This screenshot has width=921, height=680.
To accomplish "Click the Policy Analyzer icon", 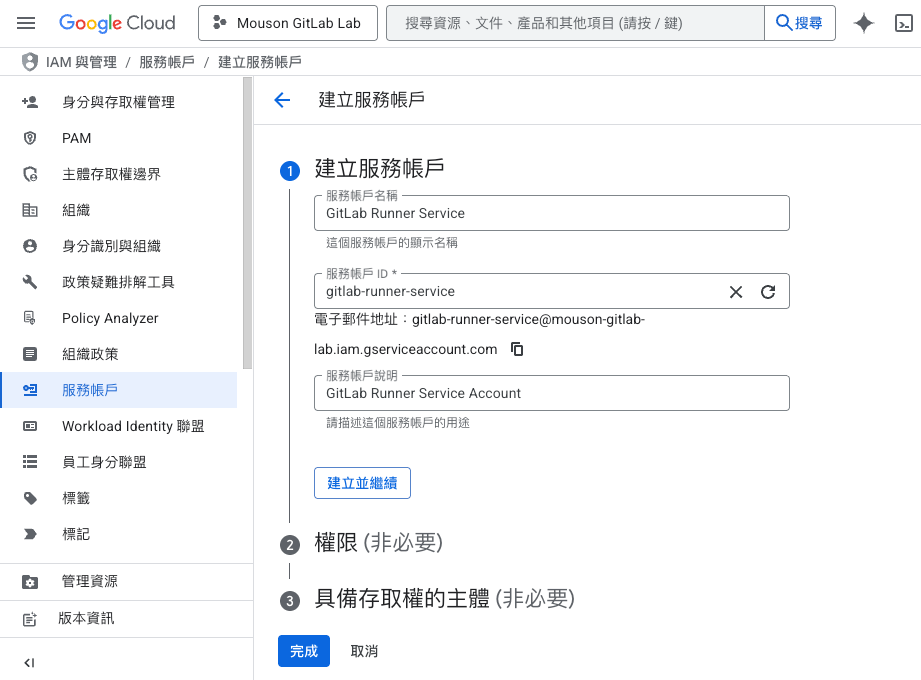I will point(30,318).
